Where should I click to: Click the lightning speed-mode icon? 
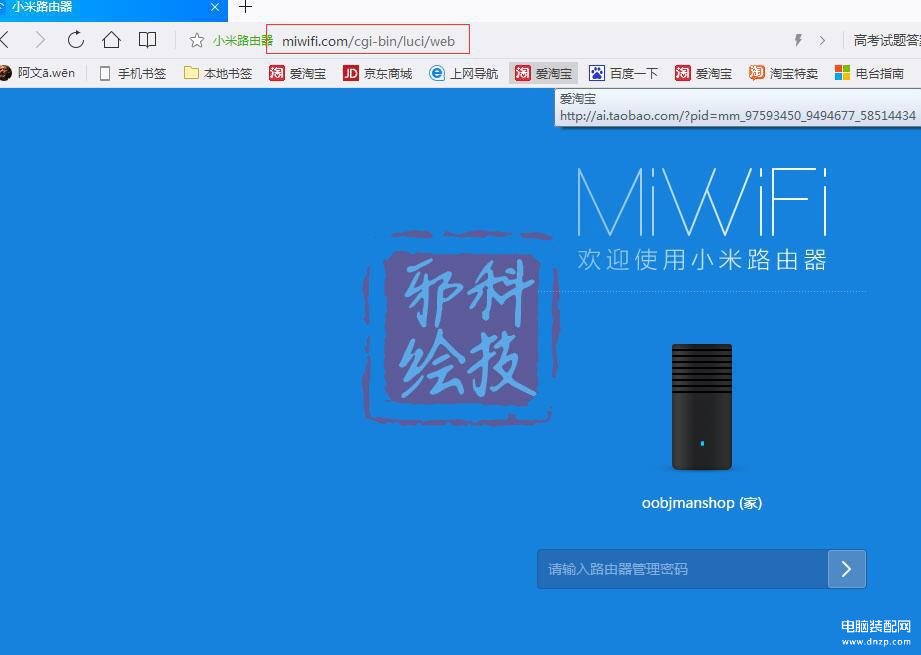798,40
